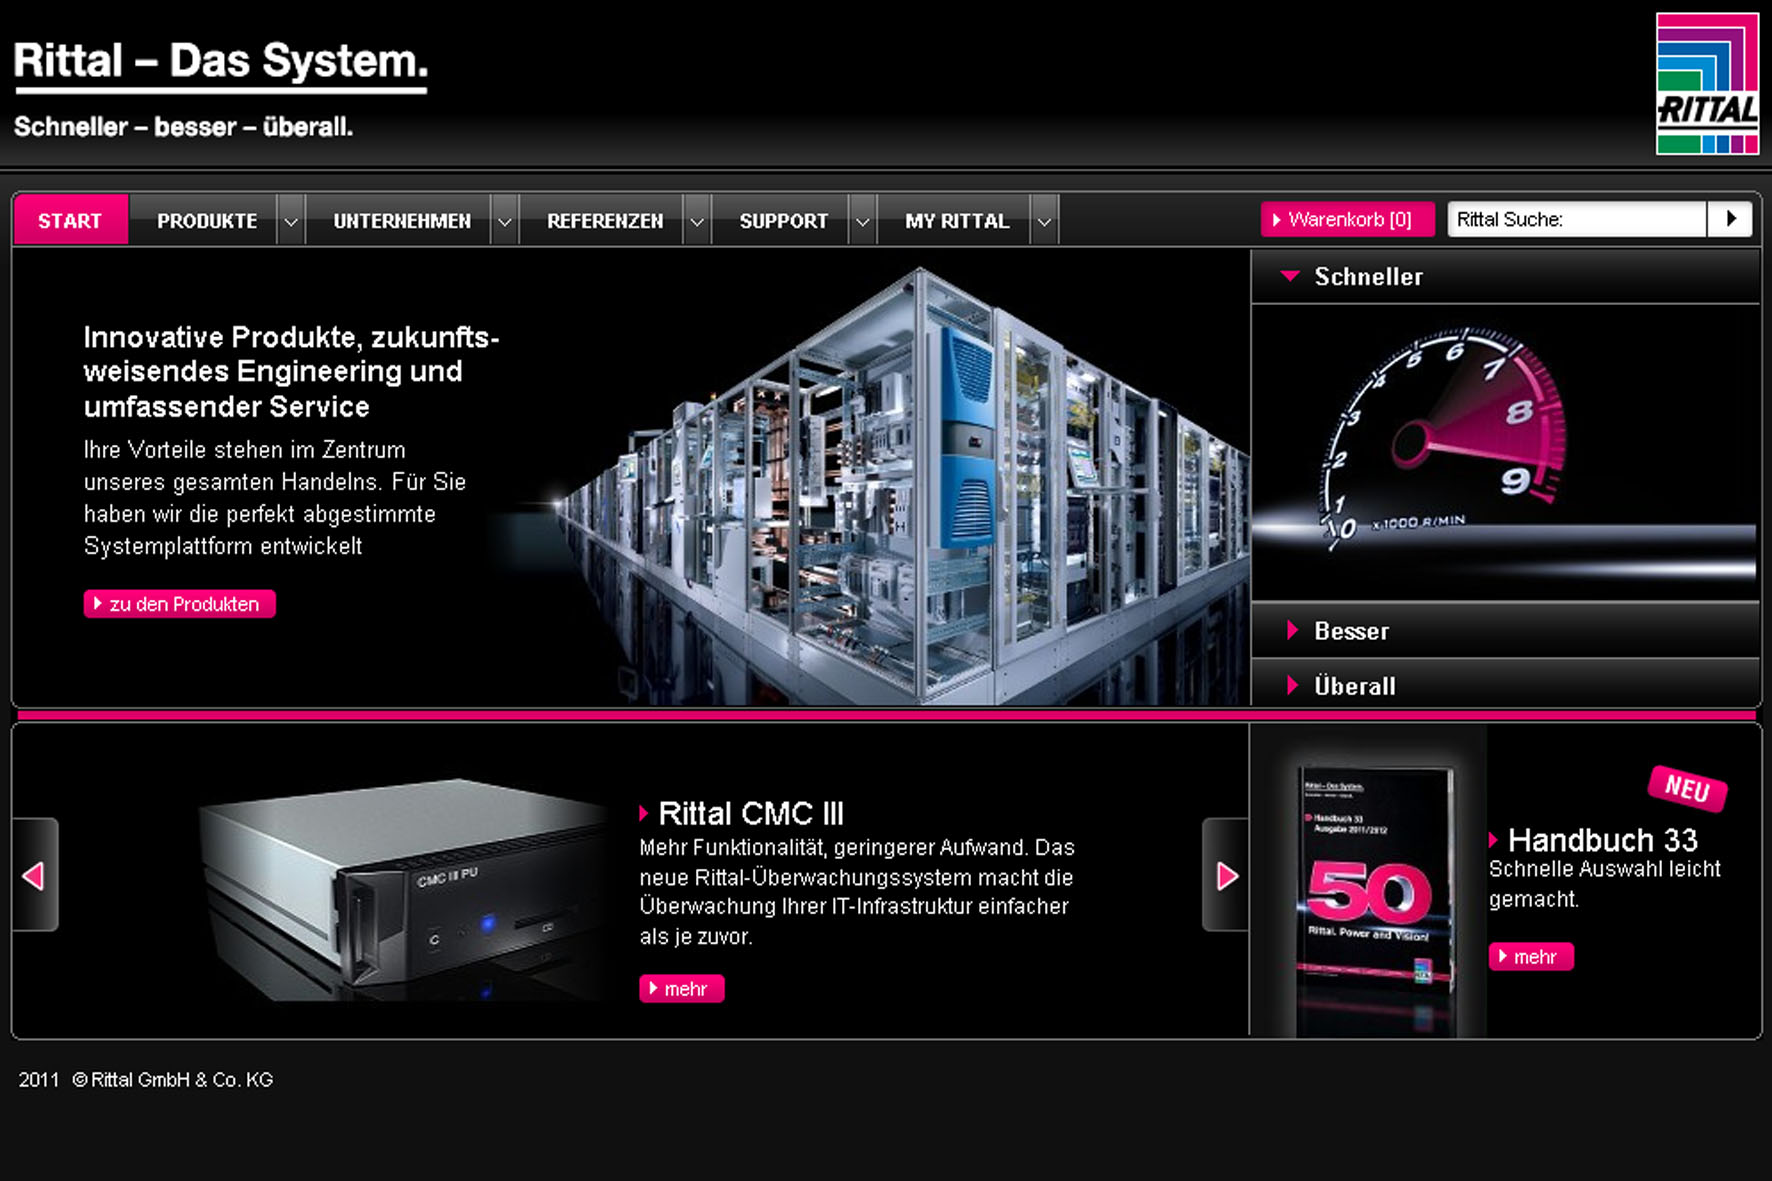Select the START tab

click(70, 220)
